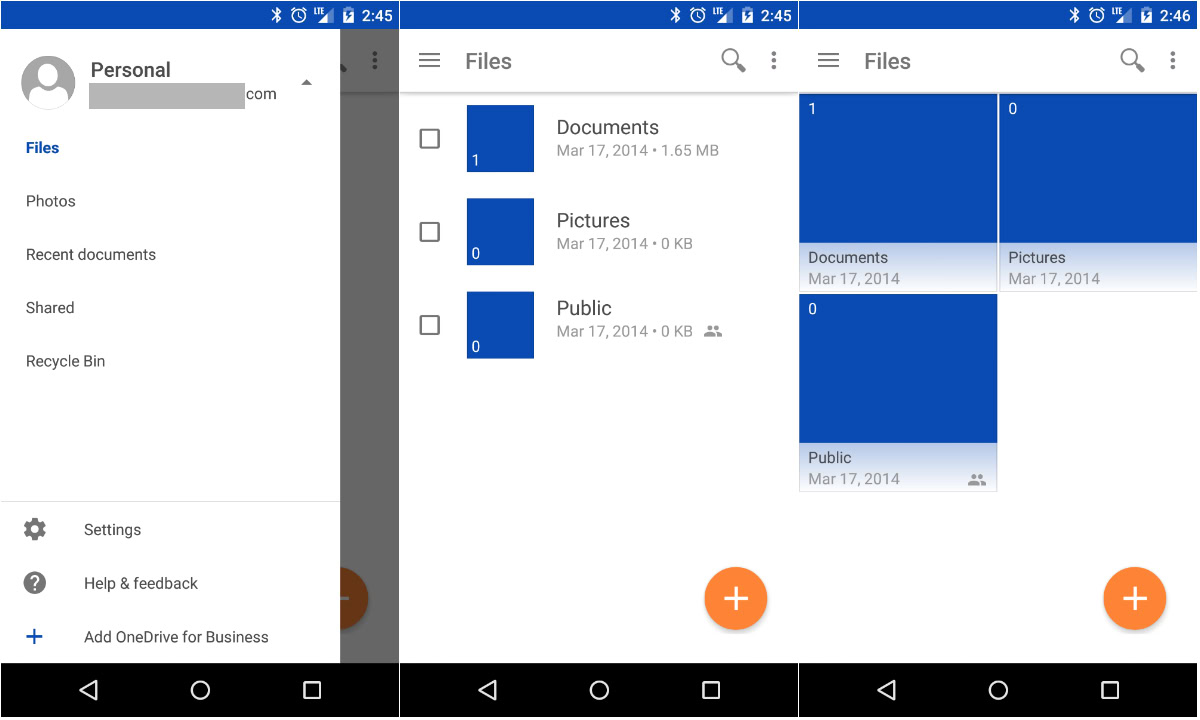Screen dimensions: 1200x720
Task: Tap Files title in list view toolbar
Action: coord(488,62)
